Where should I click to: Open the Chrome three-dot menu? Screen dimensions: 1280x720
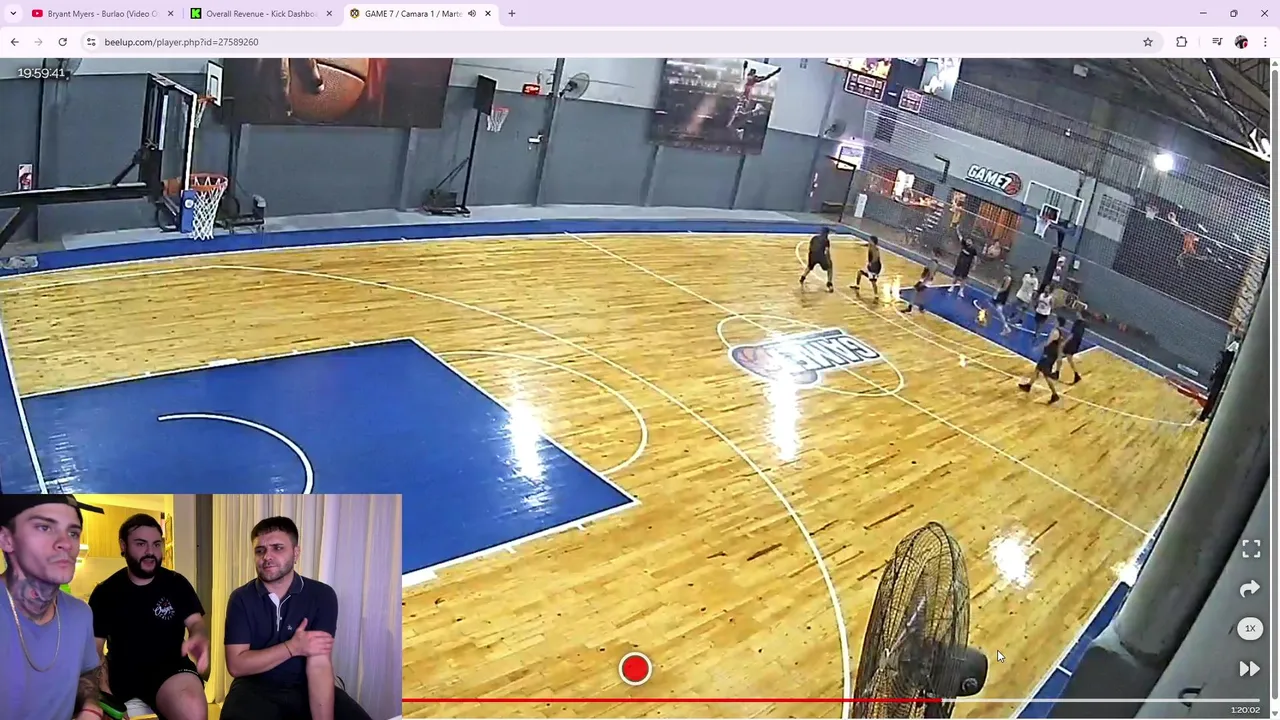(1265, 42)
